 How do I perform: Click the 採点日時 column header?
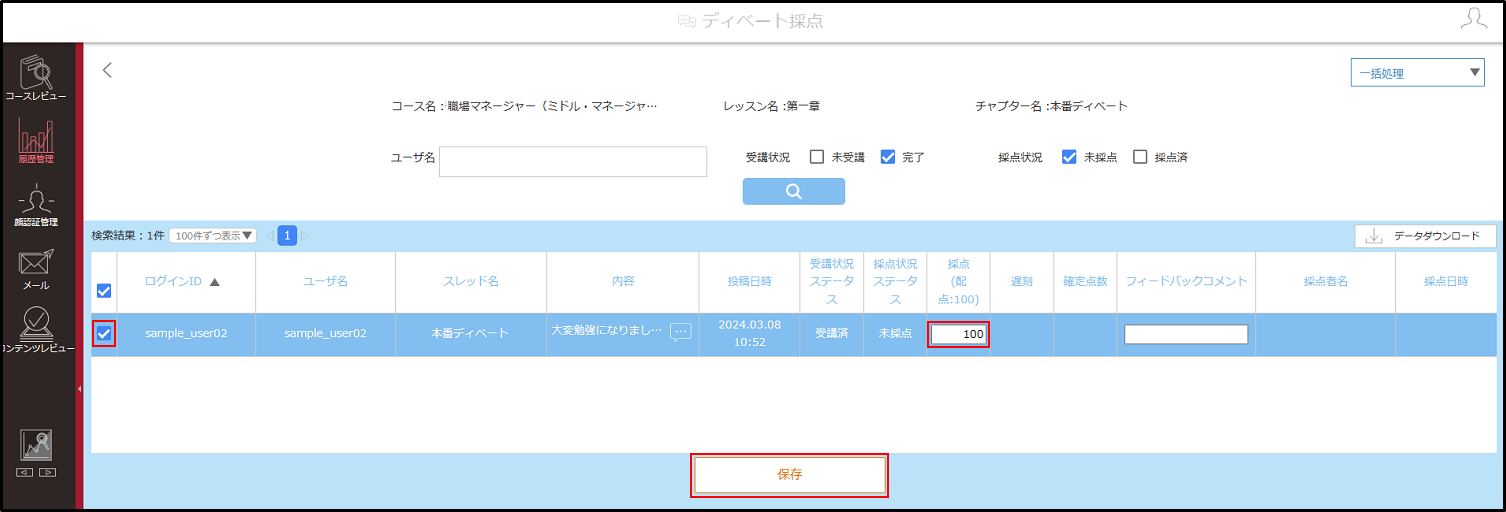click(x=1446, y=282)
